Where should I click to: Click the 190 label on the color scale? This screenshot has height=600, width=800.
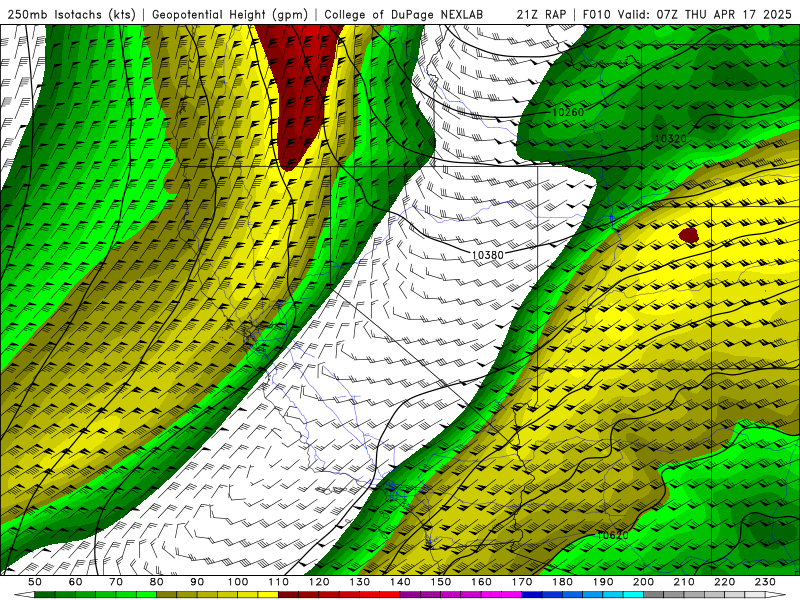[x=603, y=582]
